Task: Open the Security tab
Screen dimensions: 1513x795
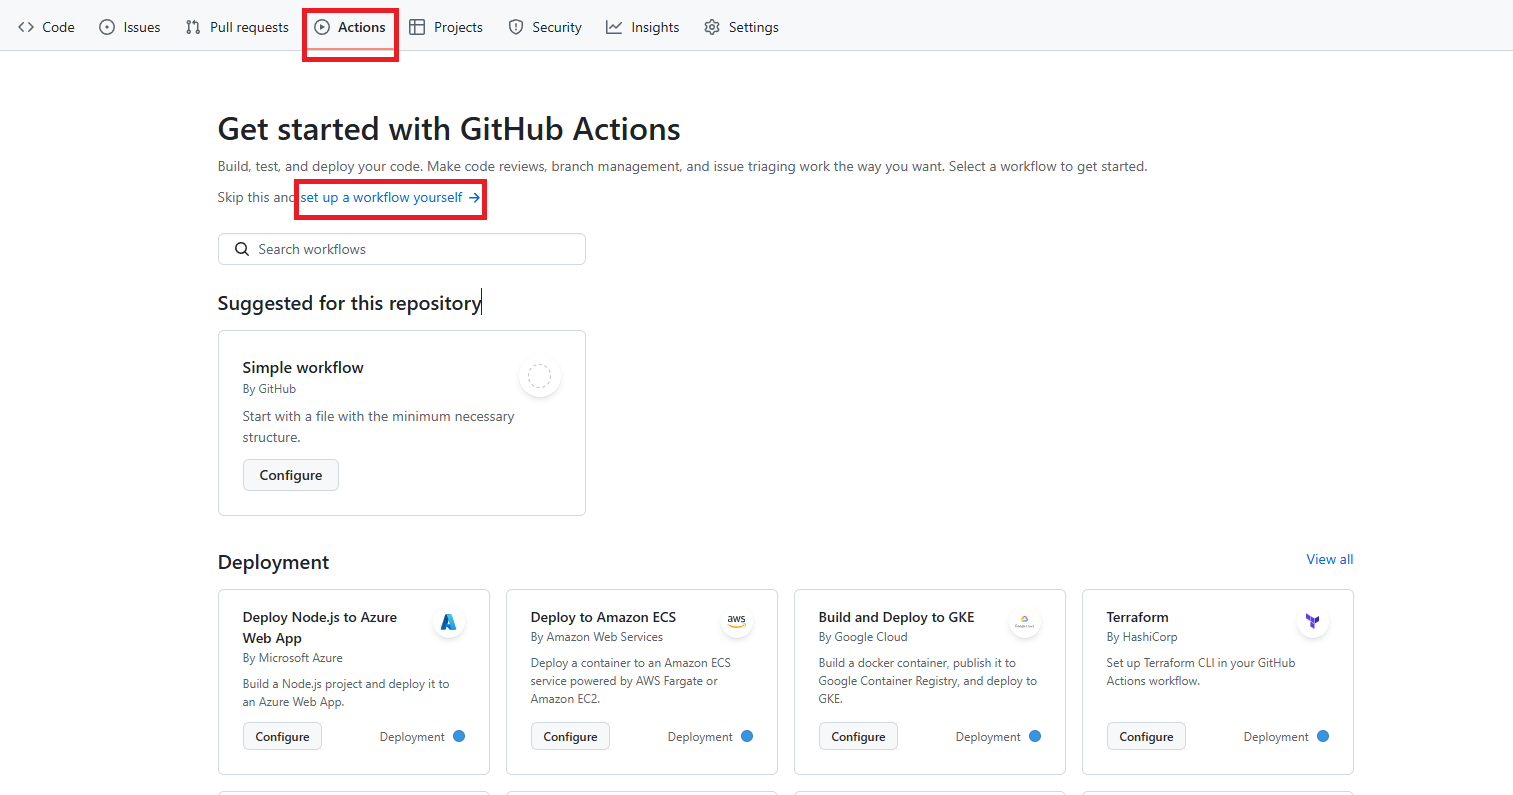Action: point(545,27)
